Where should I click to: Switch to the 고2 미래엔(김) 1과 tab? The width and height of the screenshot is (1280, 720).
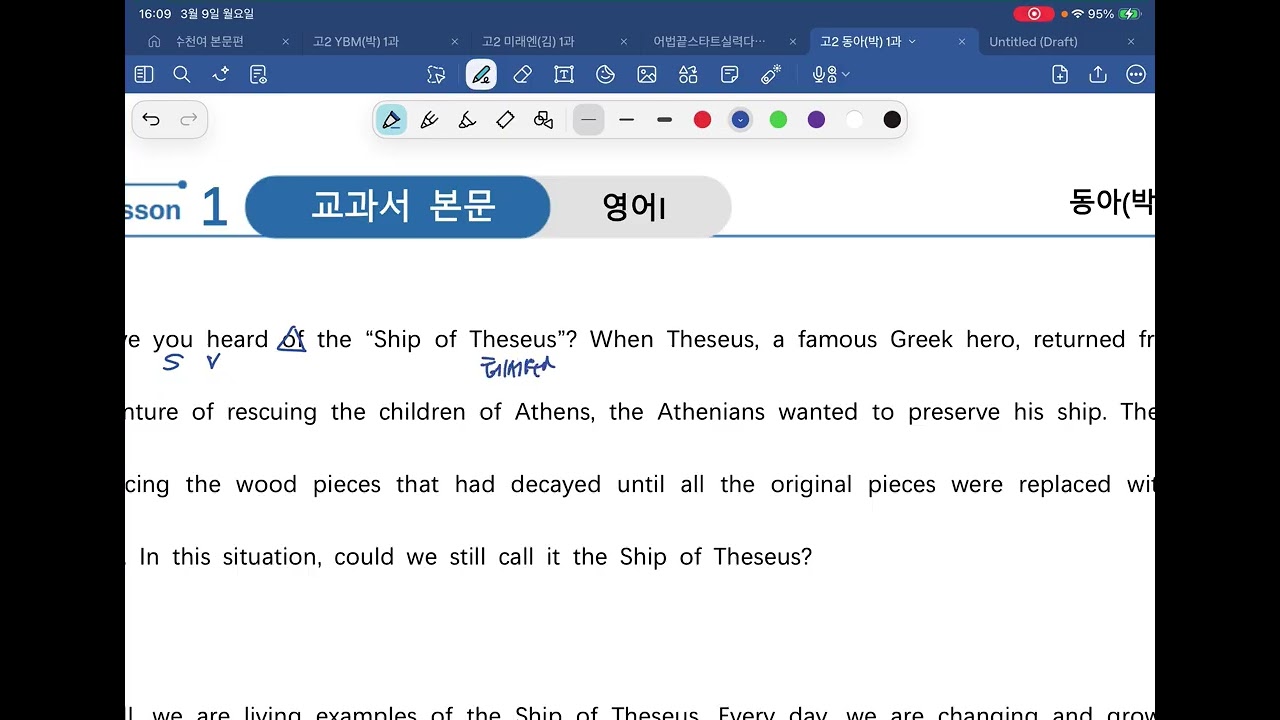(x=528, y=42)
